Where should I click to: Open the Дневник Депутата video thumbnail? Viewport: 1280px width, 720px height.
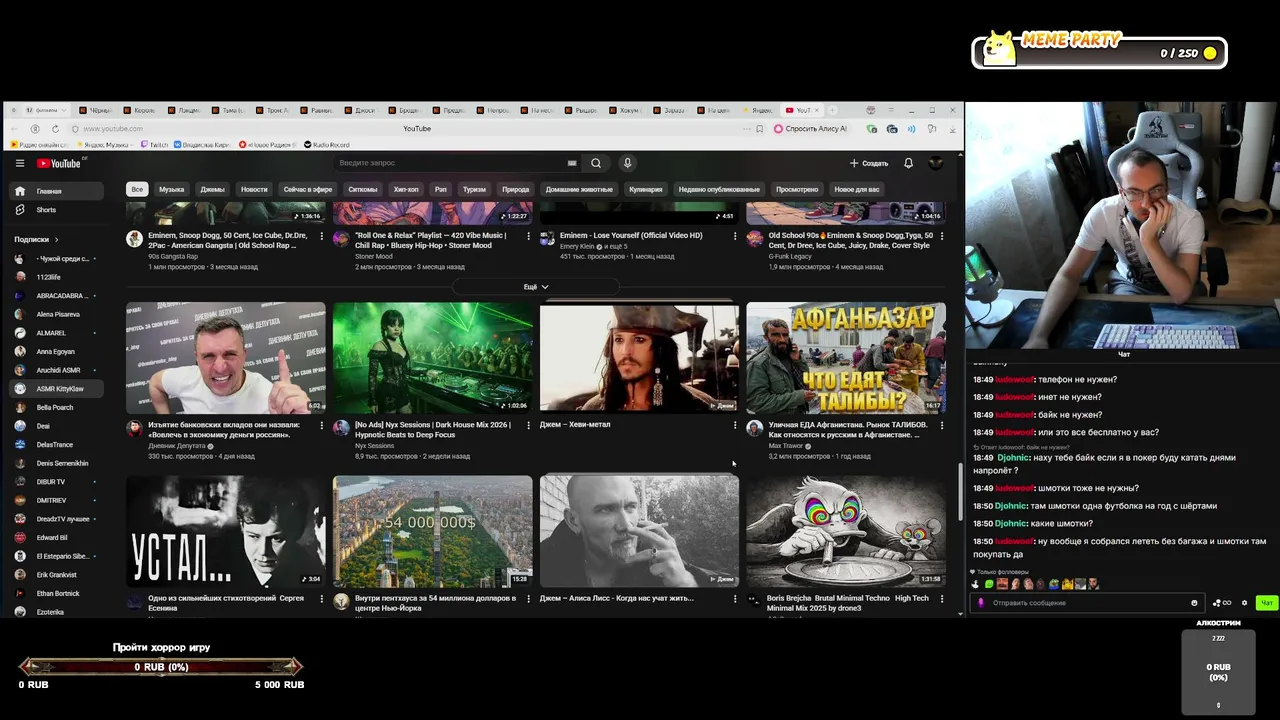226,358
